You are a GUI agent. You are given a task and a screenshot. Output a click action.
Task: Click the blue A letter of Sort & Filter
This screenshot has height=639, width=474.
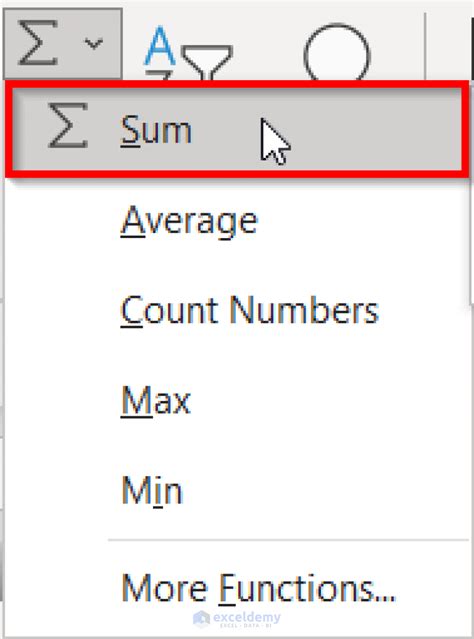[160, 46]
